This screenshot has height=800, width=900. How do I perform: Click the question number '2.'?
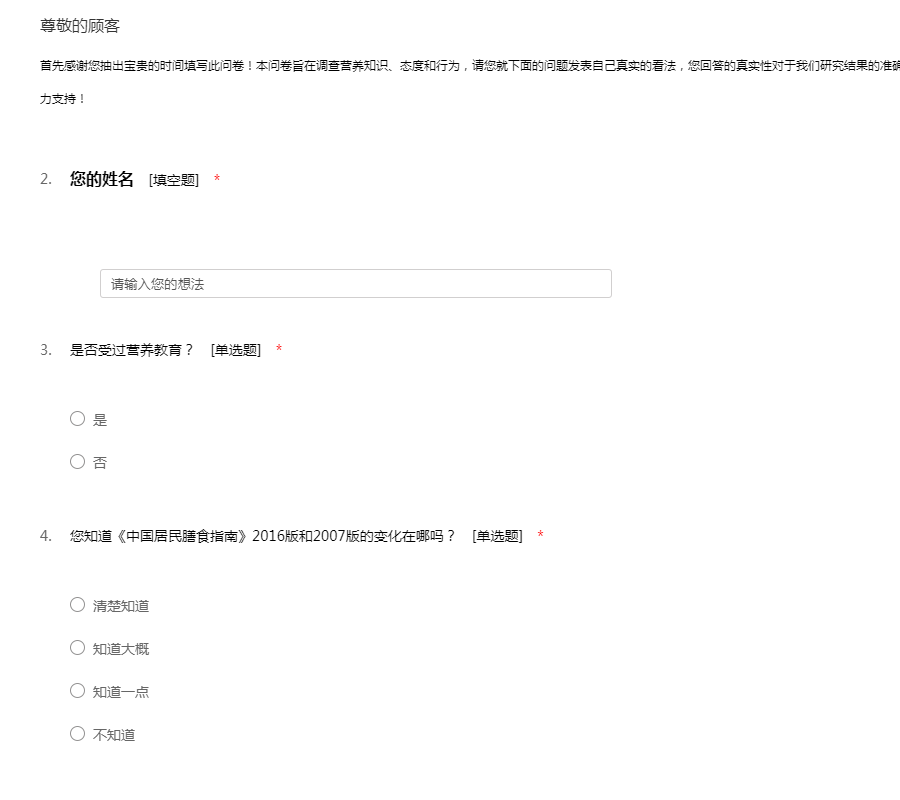pos(46,179)
